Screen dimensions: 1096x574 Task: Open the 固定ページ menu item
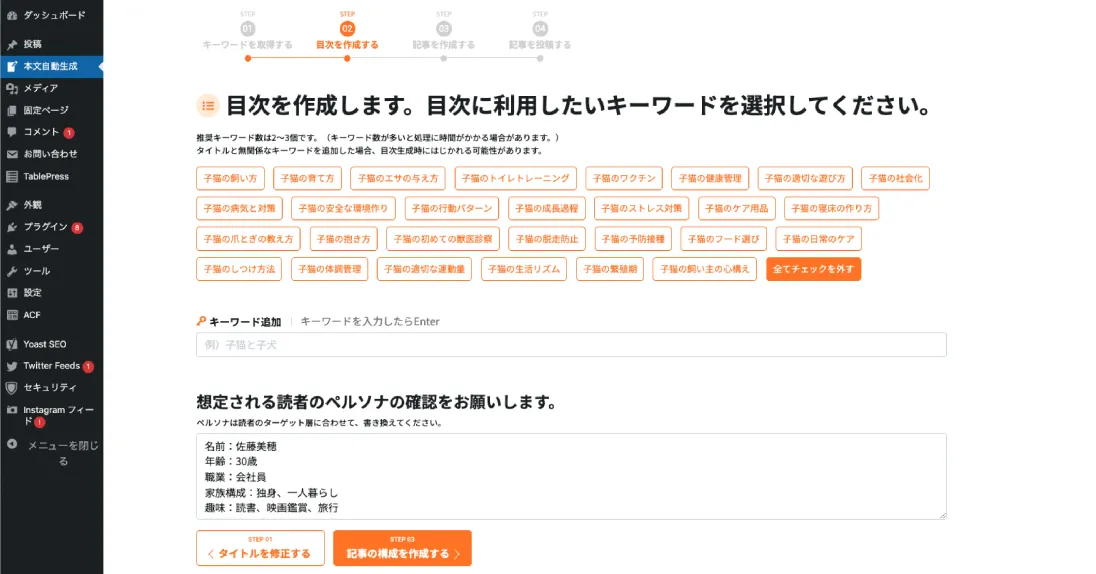(x=46, y=110)
